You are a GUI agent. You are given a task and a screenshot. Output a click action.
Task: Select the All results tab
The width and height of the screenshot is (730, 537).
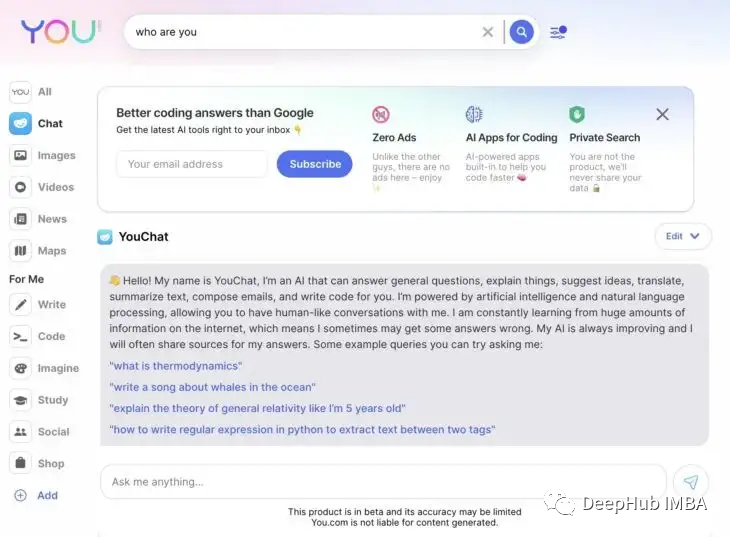click(x=31, y=92)
